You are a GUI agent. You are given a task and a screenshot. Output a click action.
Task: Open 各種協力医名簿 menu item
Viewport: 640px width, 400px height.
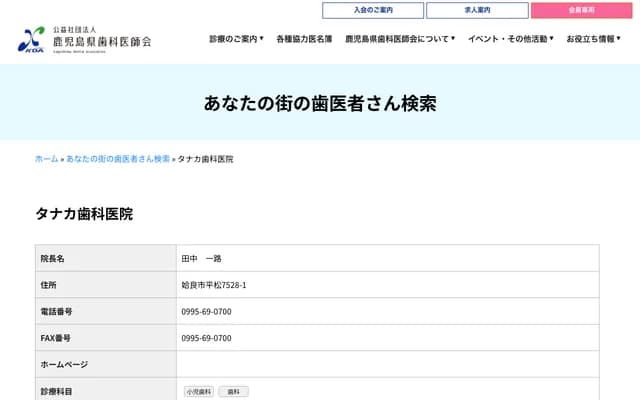[x=304, y=39]
